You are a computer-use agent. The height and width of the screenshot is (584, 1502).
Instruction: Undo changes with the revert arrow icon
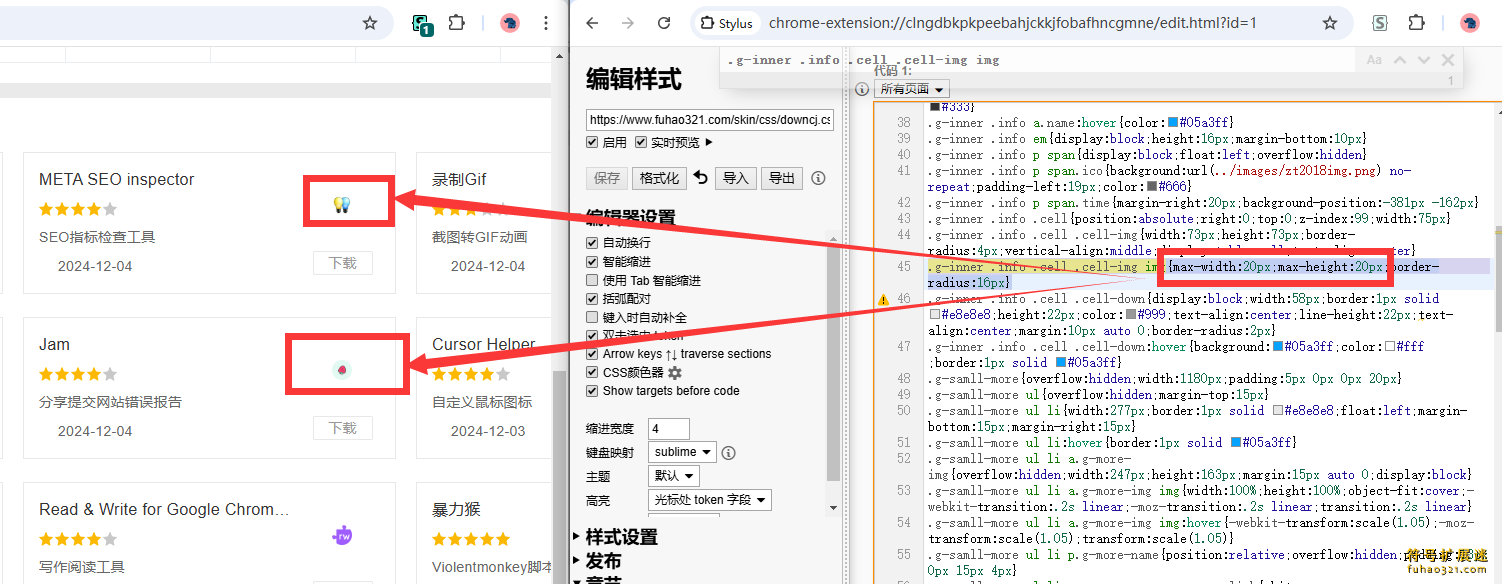click(x=700, y=178)
